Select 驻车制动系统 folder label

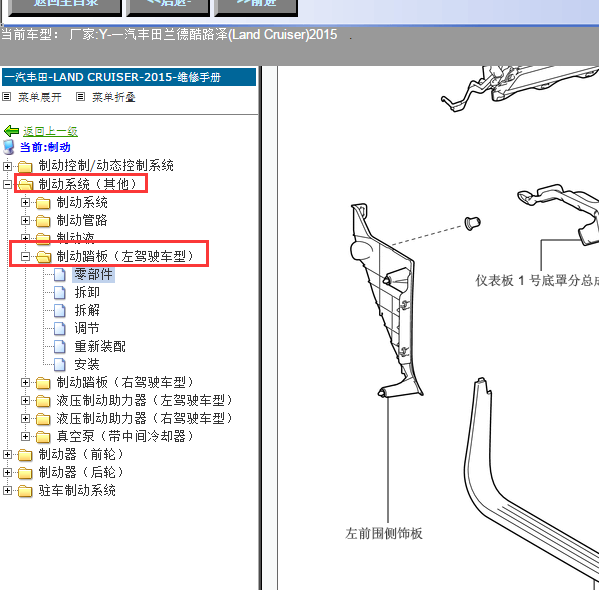tap(77, 490)
